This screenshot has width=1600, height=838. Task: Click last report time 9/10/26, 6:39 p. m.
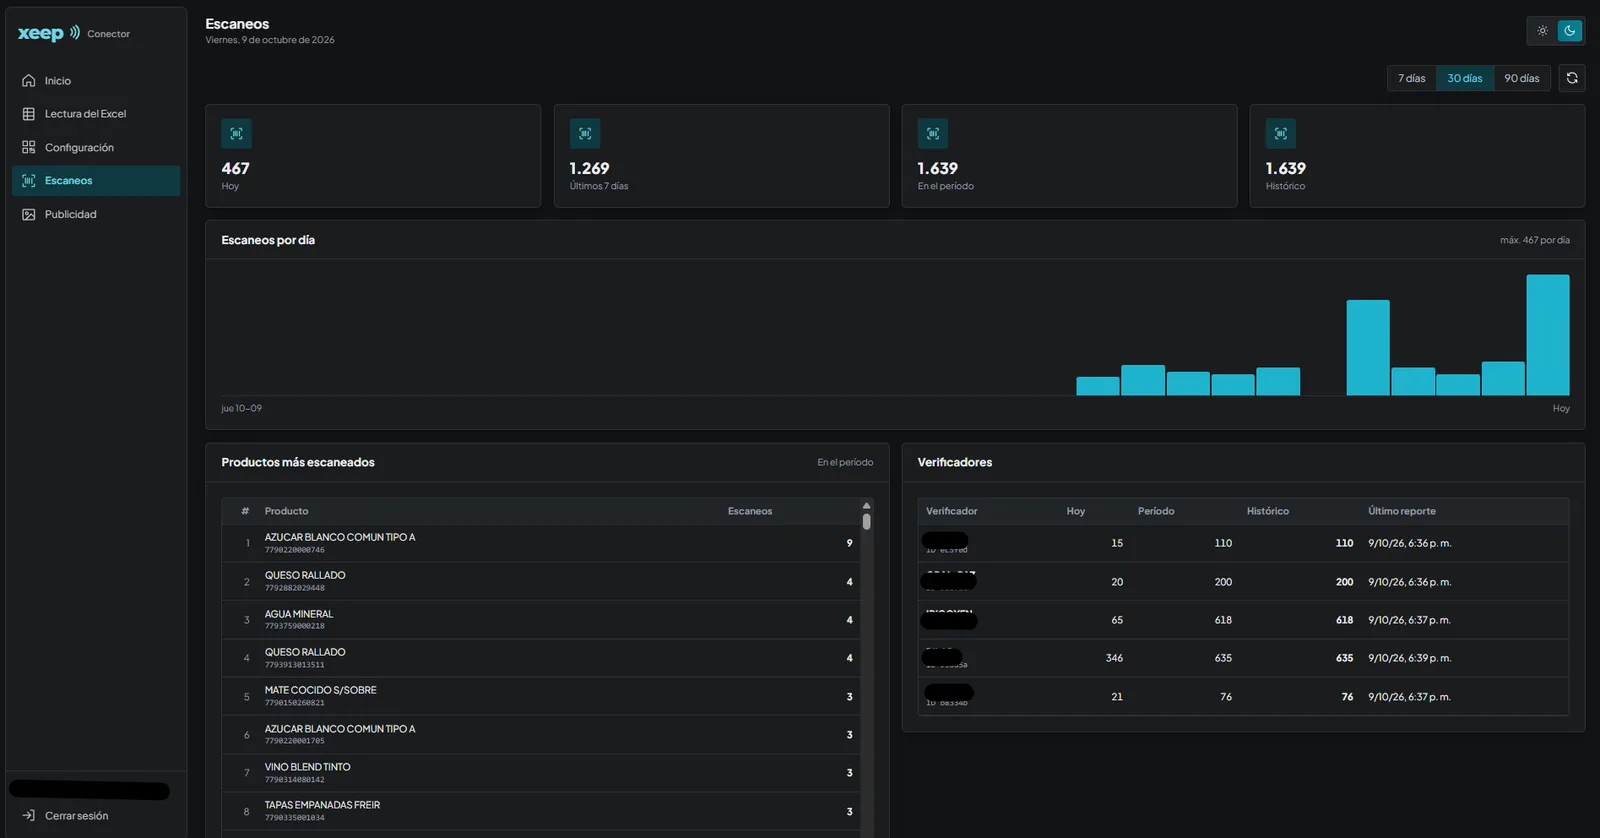click(x=1410, y=658)
